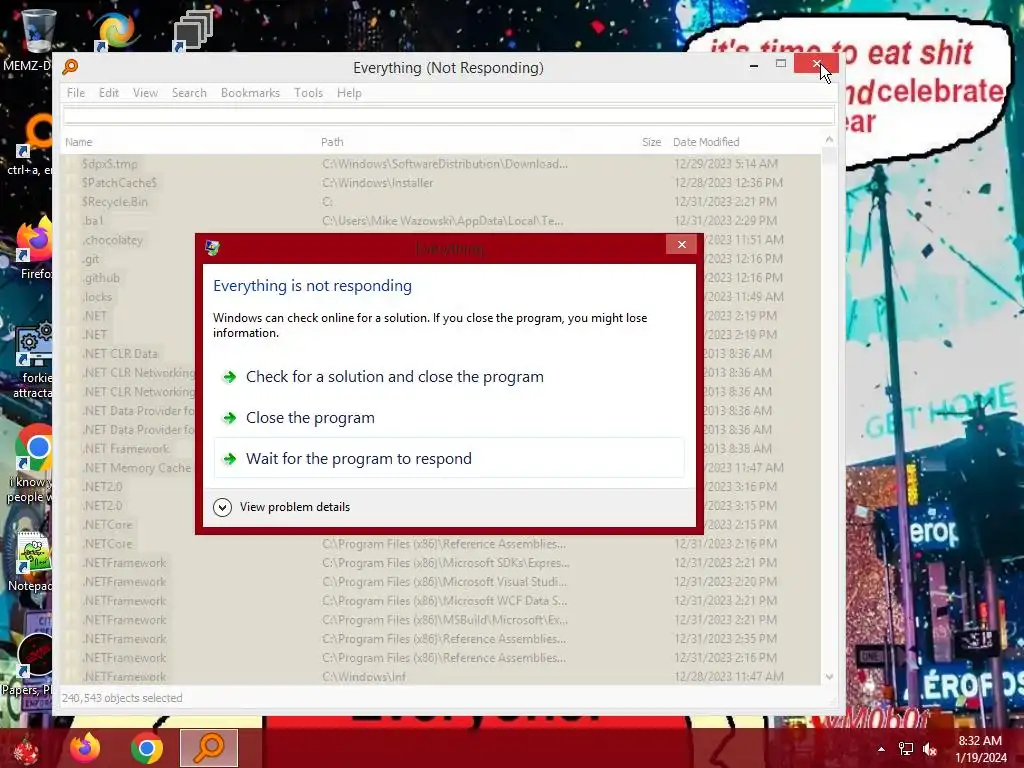Image resolution: width=1024 pixels, height=768 pixels.
Task: Click the 240,543 objects selected status text
Action: tap(122, 698)
